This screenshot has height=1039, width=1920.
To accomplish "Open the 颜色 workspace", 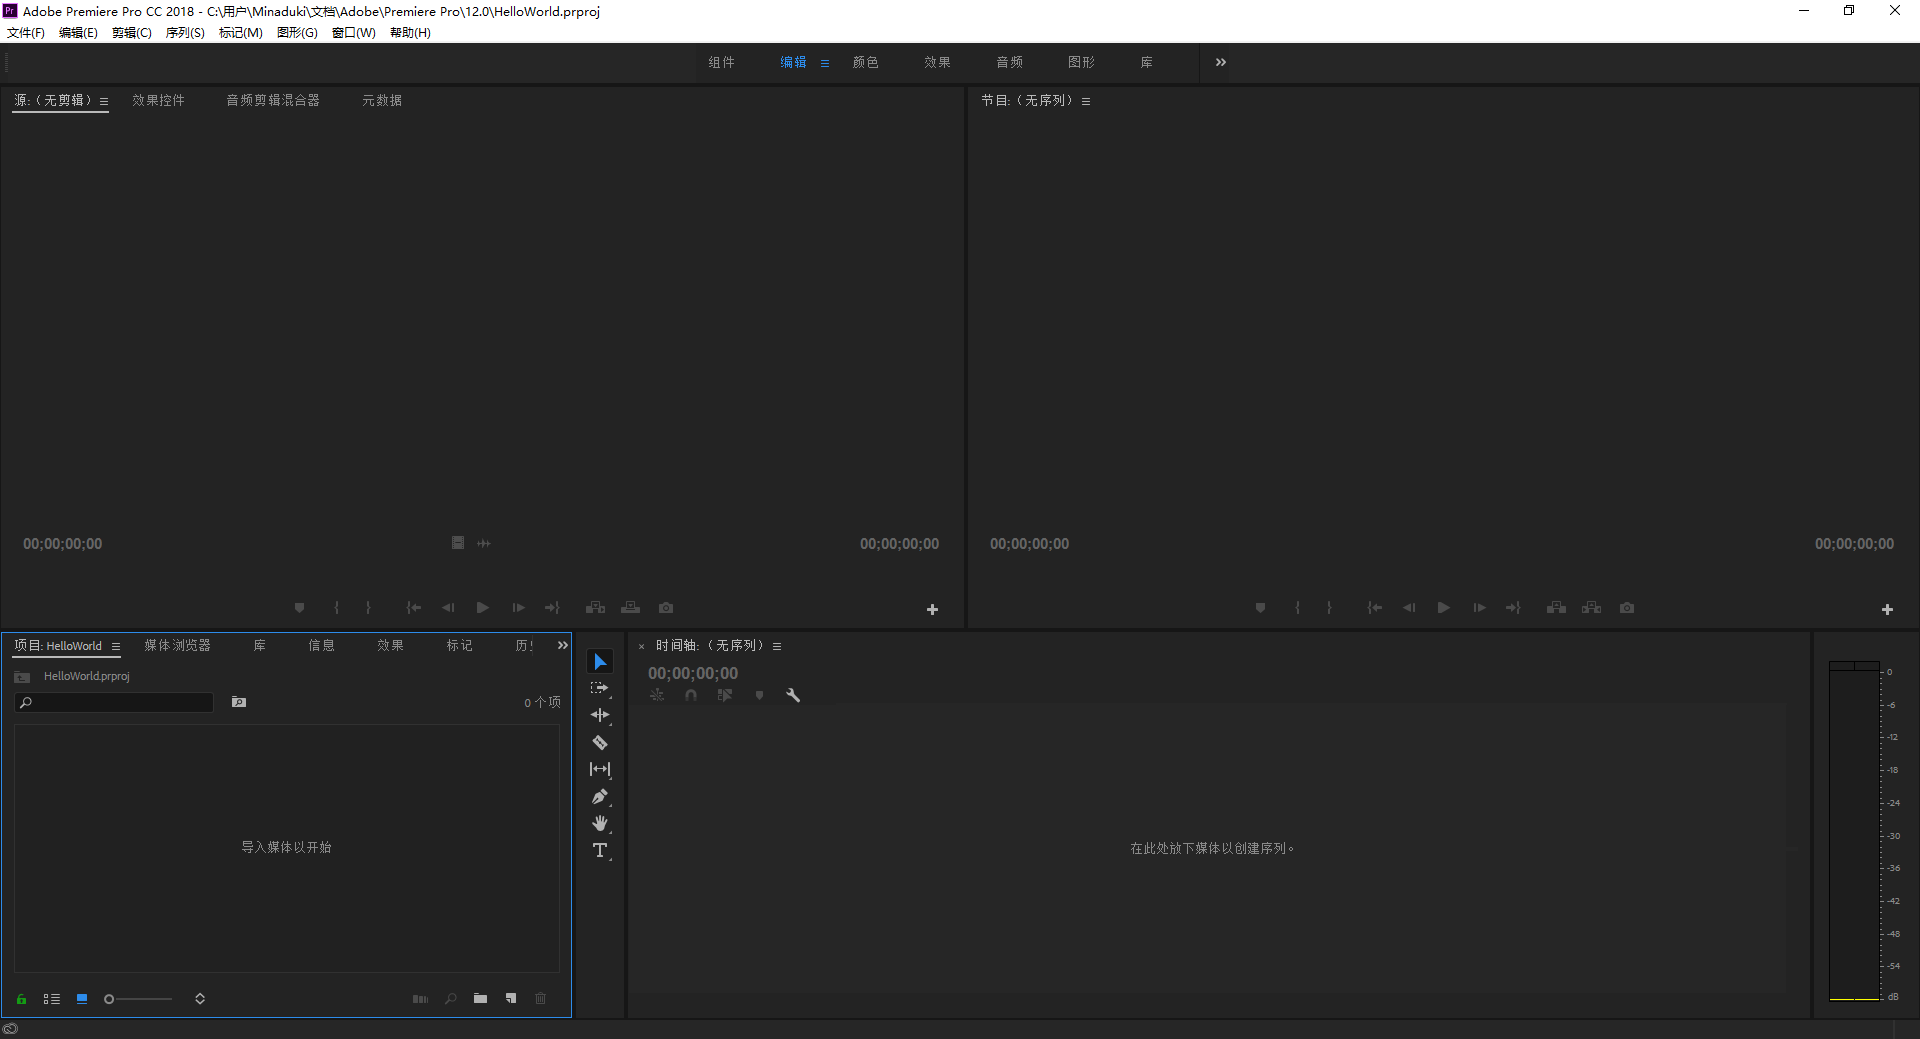I will click(865, 62).
